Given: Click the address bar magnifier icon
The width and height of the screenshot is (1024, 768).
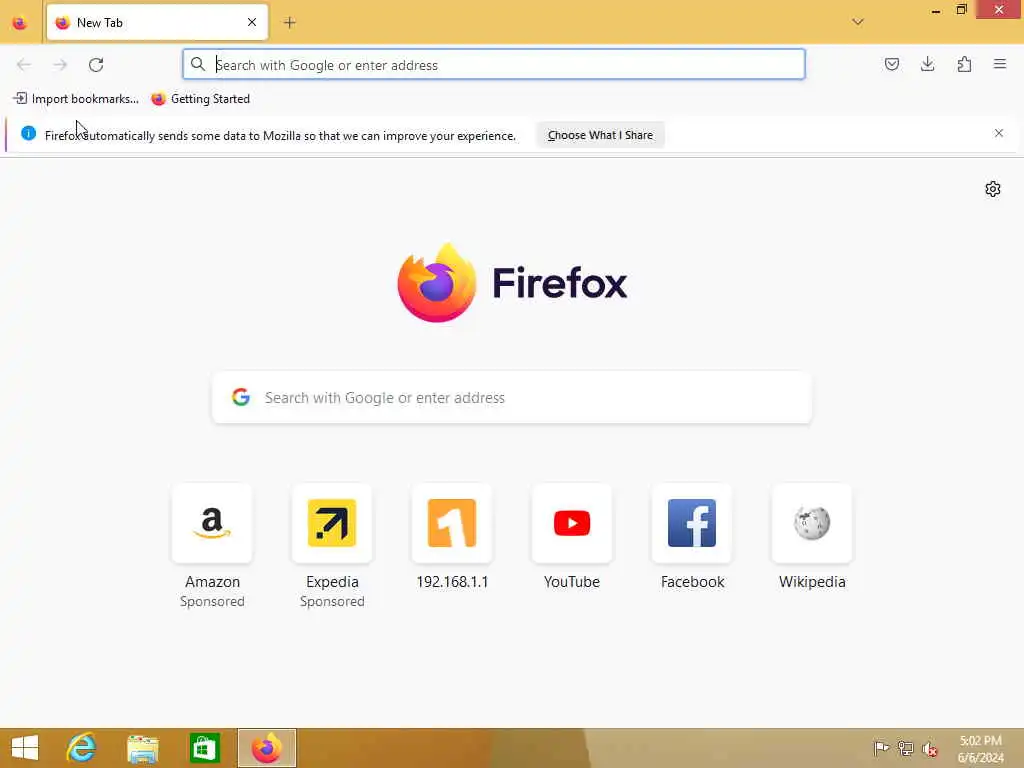Looking at the screenshot, I should 198,64.
